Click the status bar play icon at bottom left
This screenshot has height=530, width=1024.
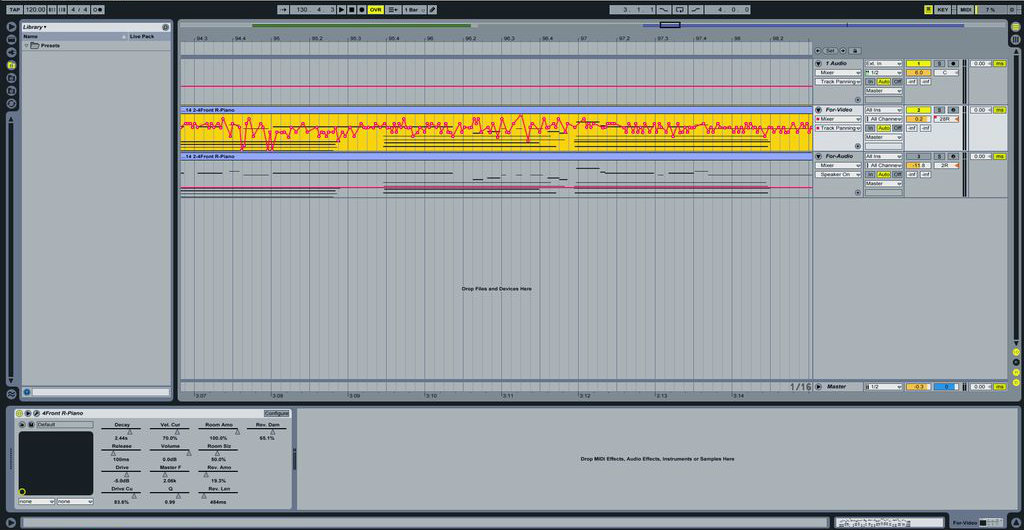point(11,522)
